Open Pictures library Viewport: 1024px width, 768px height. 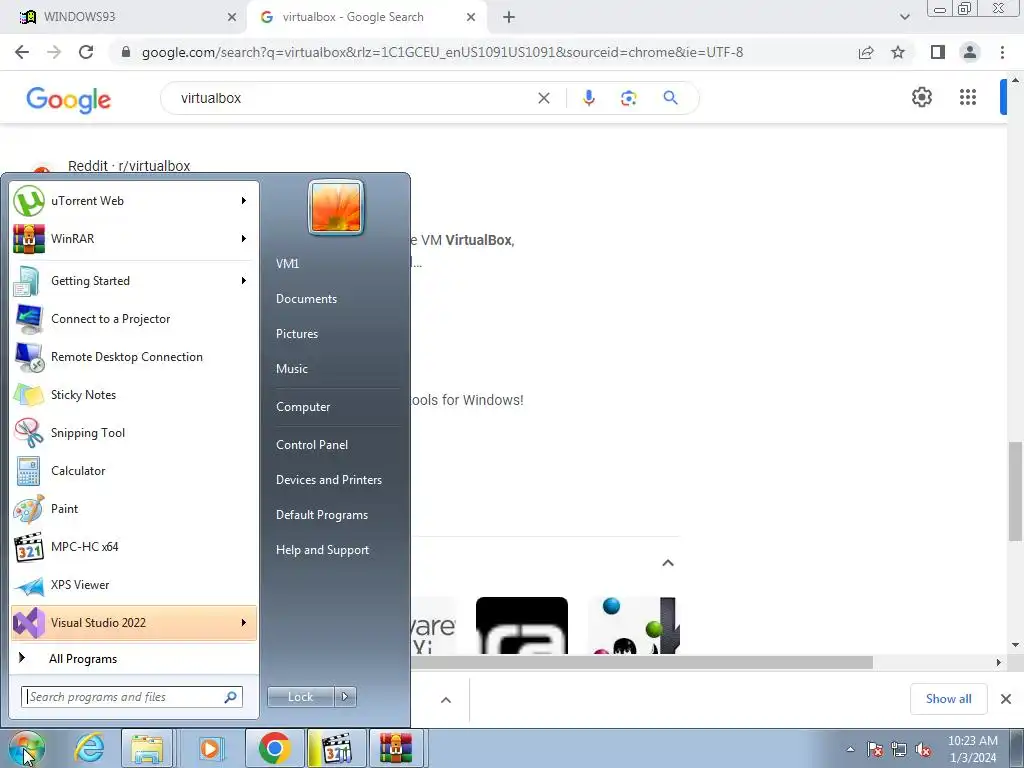pyautogui.click(x=297, y=334)
